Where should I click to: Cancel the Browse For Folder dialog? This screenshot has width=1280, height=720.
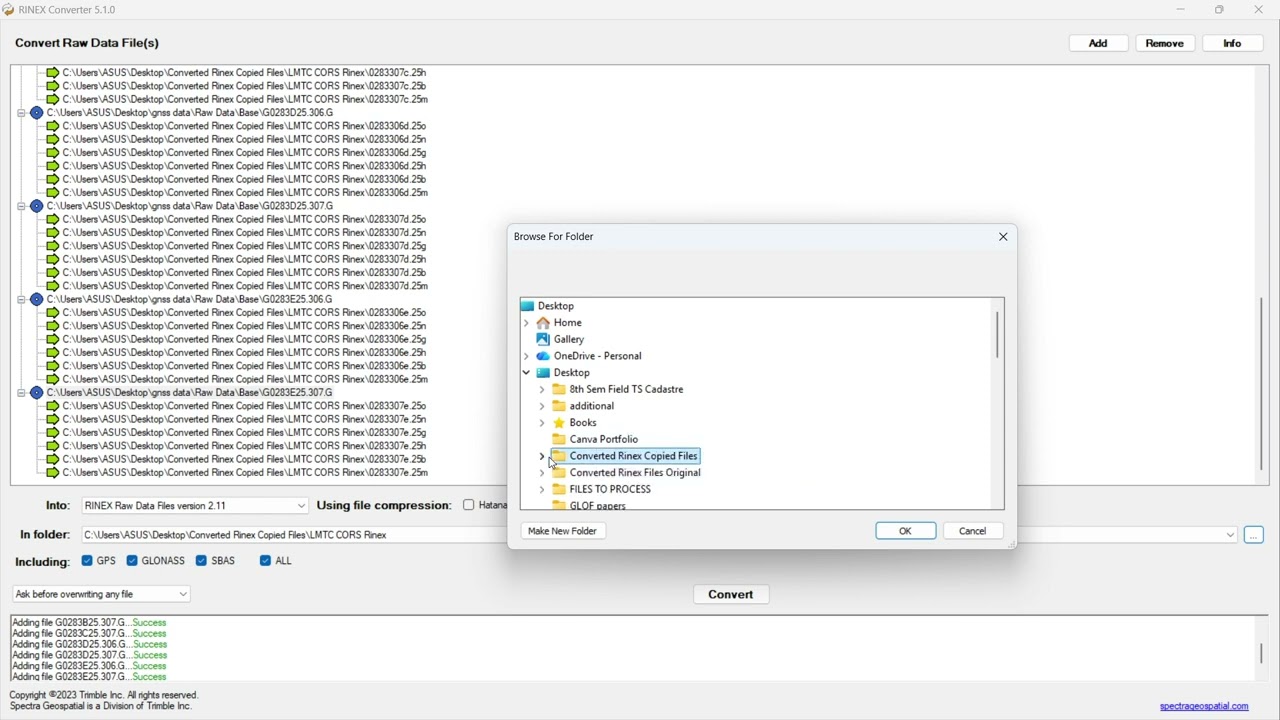(973, 531)
